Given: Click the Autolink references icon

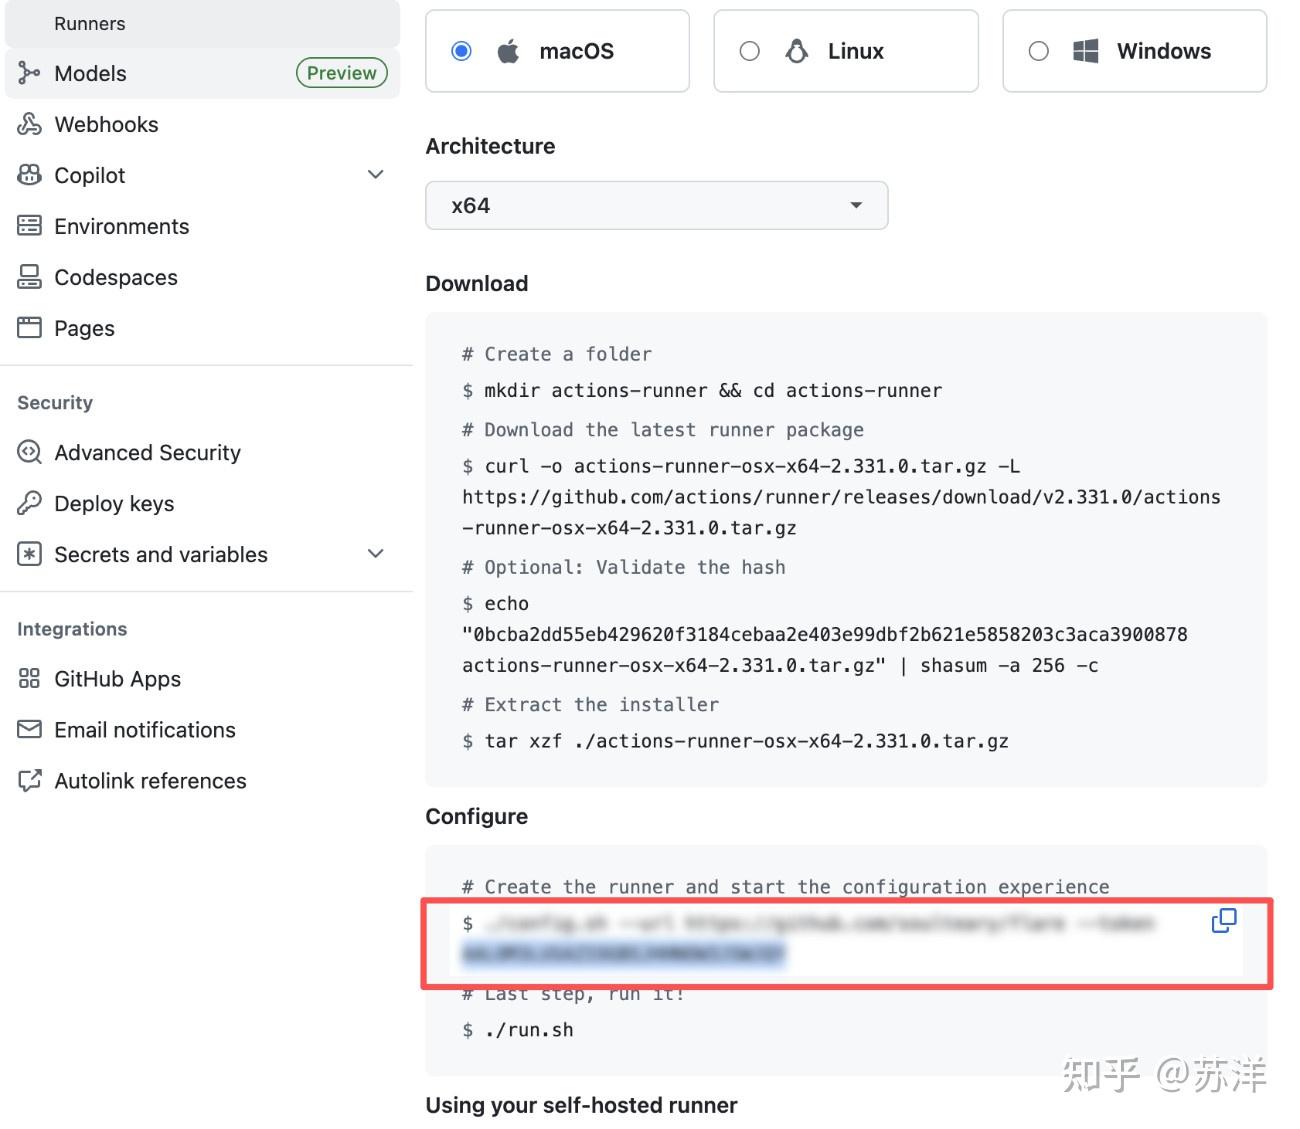Looking at the screenshot, I should (29, 781).
